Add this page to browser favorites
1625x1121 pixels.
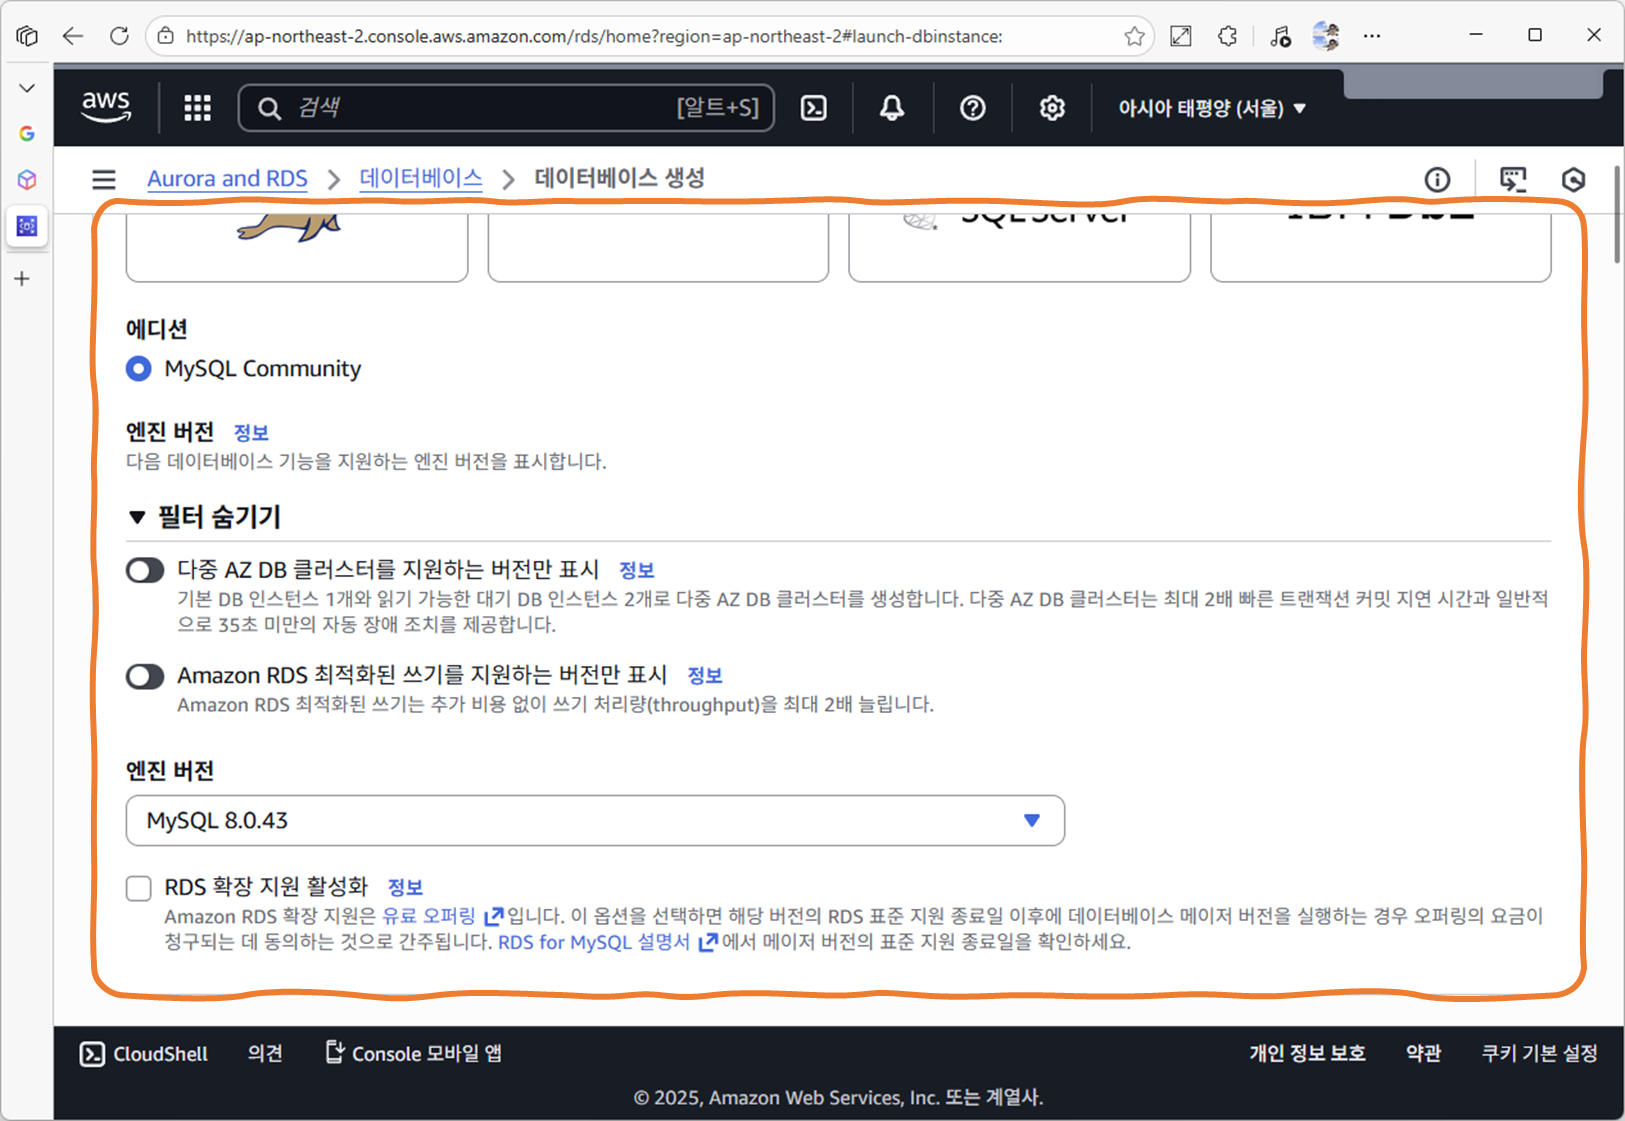1134,36
